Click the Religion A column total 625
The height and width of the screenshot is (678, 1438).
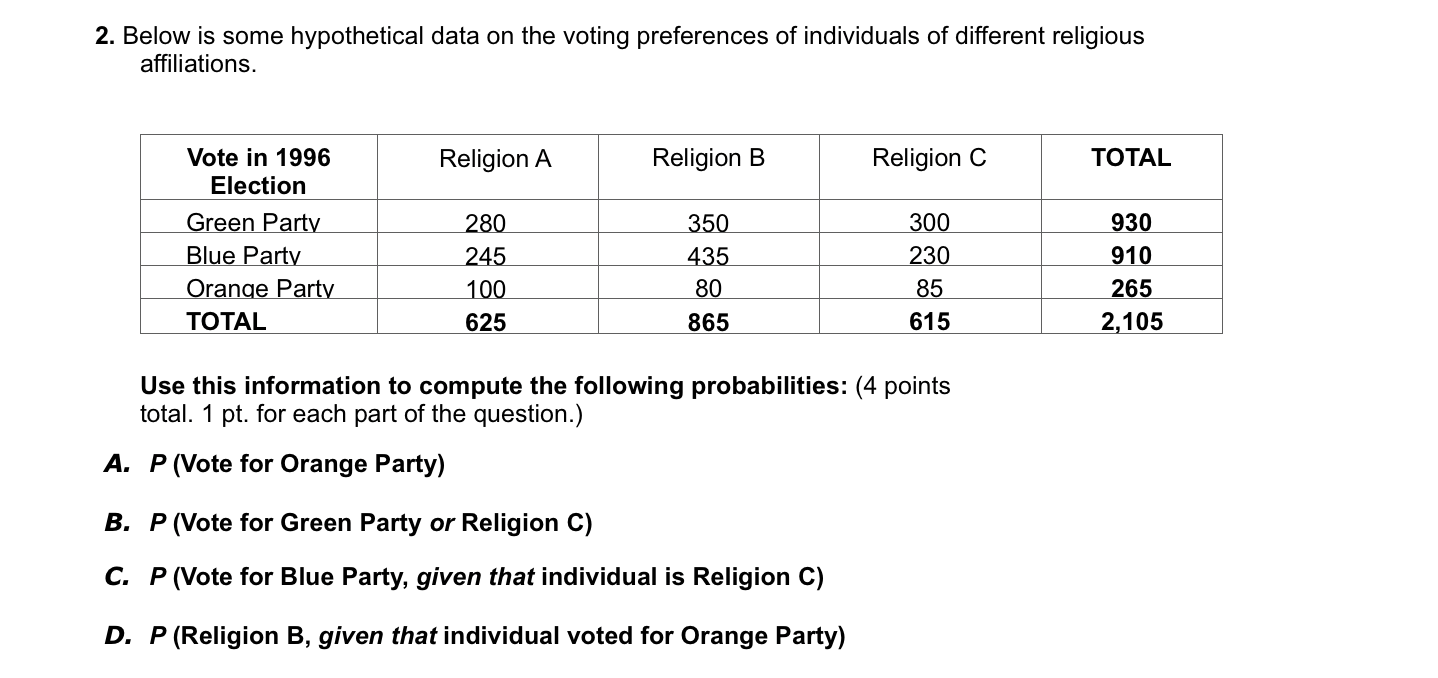486,322
